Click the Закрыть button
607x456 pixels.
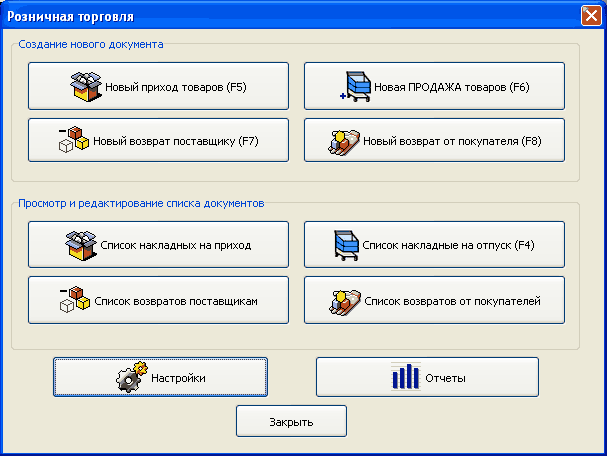tap(291, 421)
